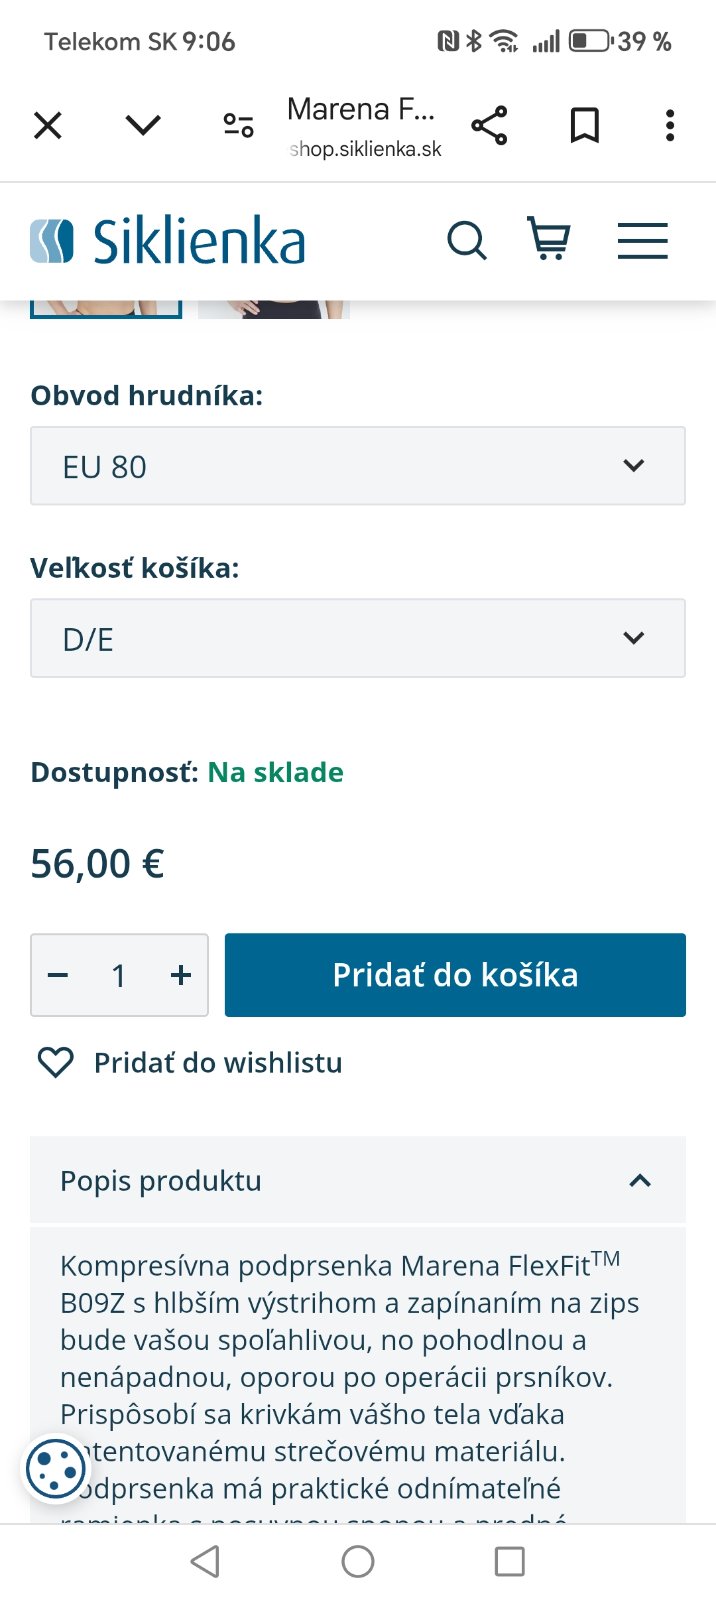Bookmark the Marena page
The image size is (716, 1600).
585,125
